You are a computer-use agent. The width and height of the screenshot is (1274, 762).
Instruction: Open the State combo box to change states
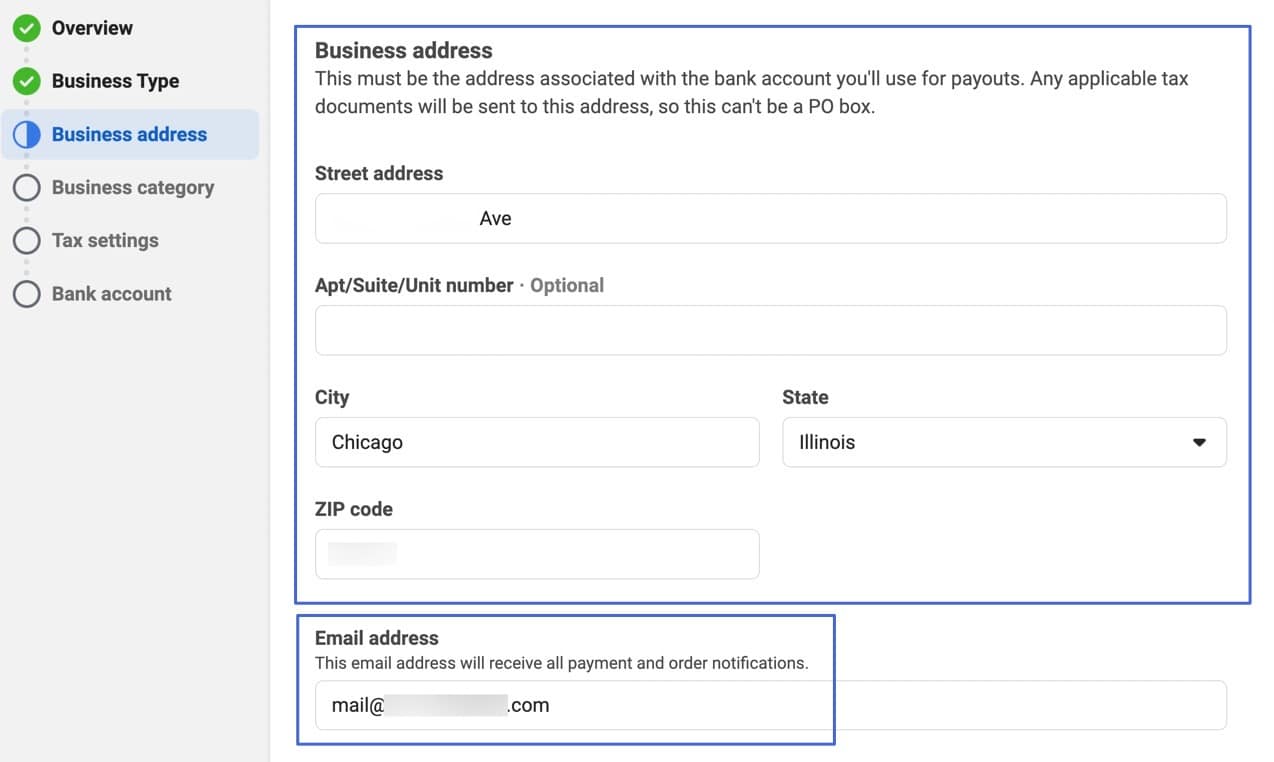point(1004,442)
